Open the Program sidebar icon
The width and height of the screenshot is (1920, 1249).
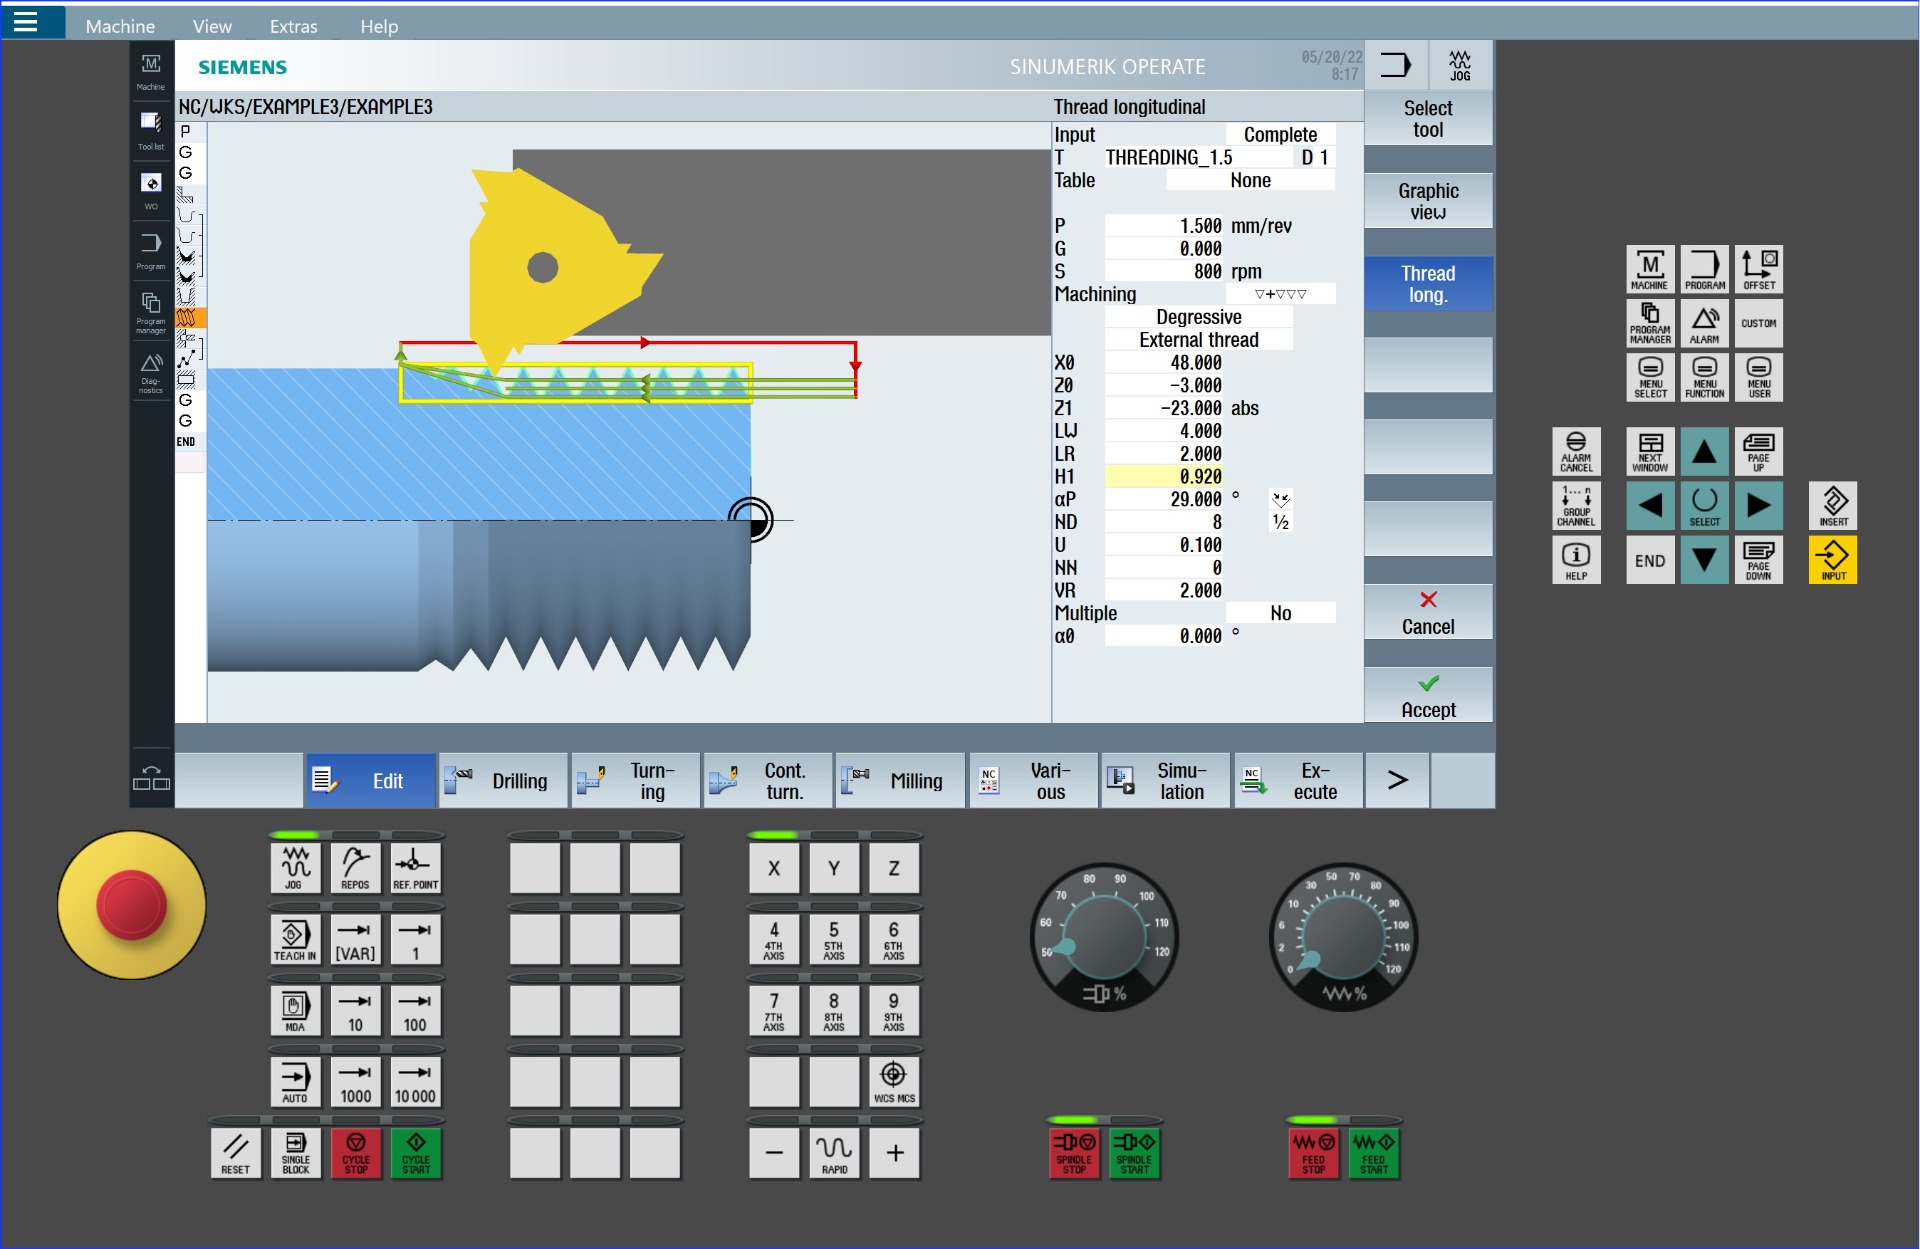click(x=151, y=250)
